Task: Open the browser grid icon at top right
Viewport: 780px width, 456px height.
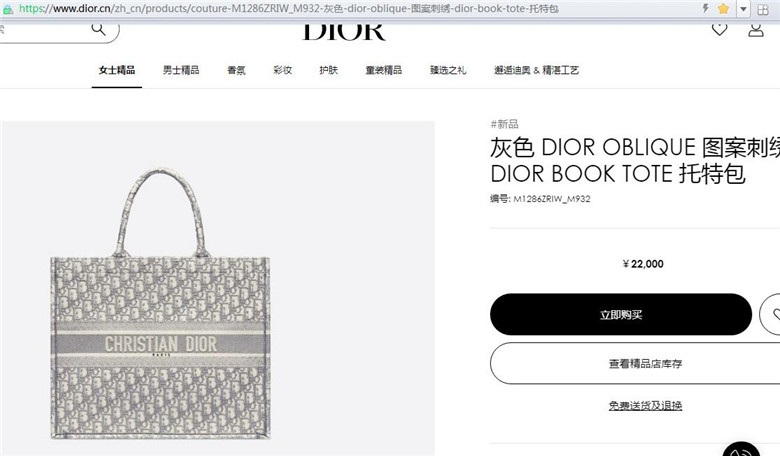Action: tap(763, 9)
